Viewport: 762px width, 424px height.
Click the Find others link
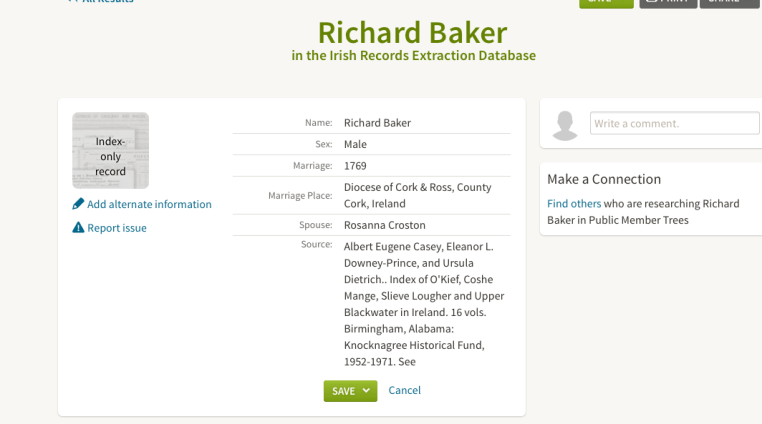pyautogui.click(x=574, y=204)
